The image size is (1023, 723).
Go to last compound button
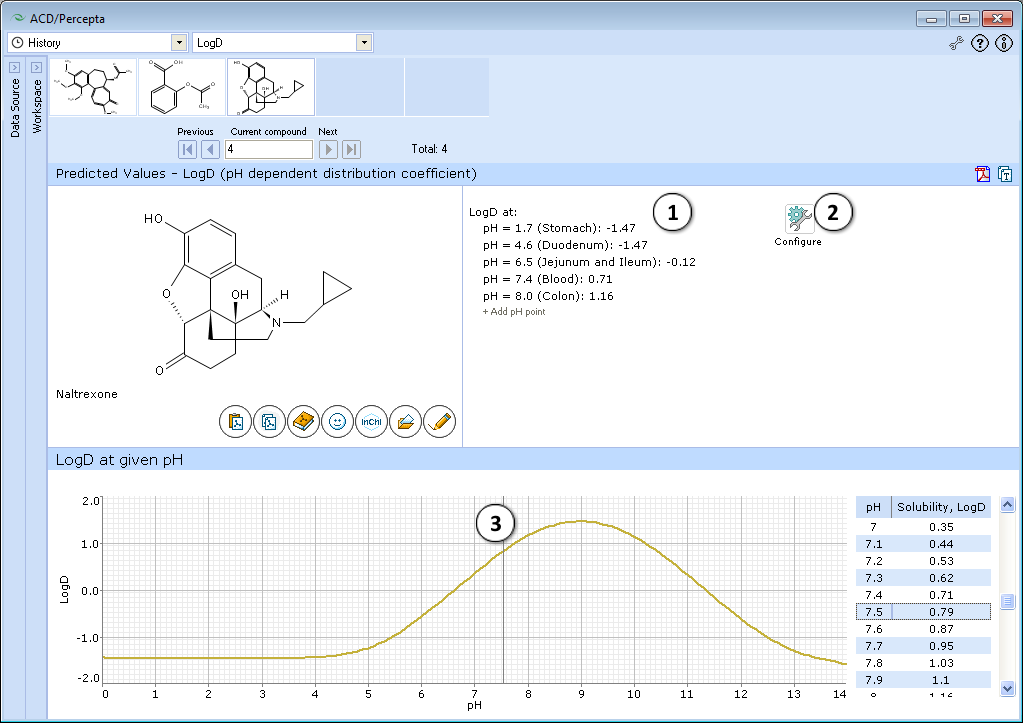(x=351, y=149)
